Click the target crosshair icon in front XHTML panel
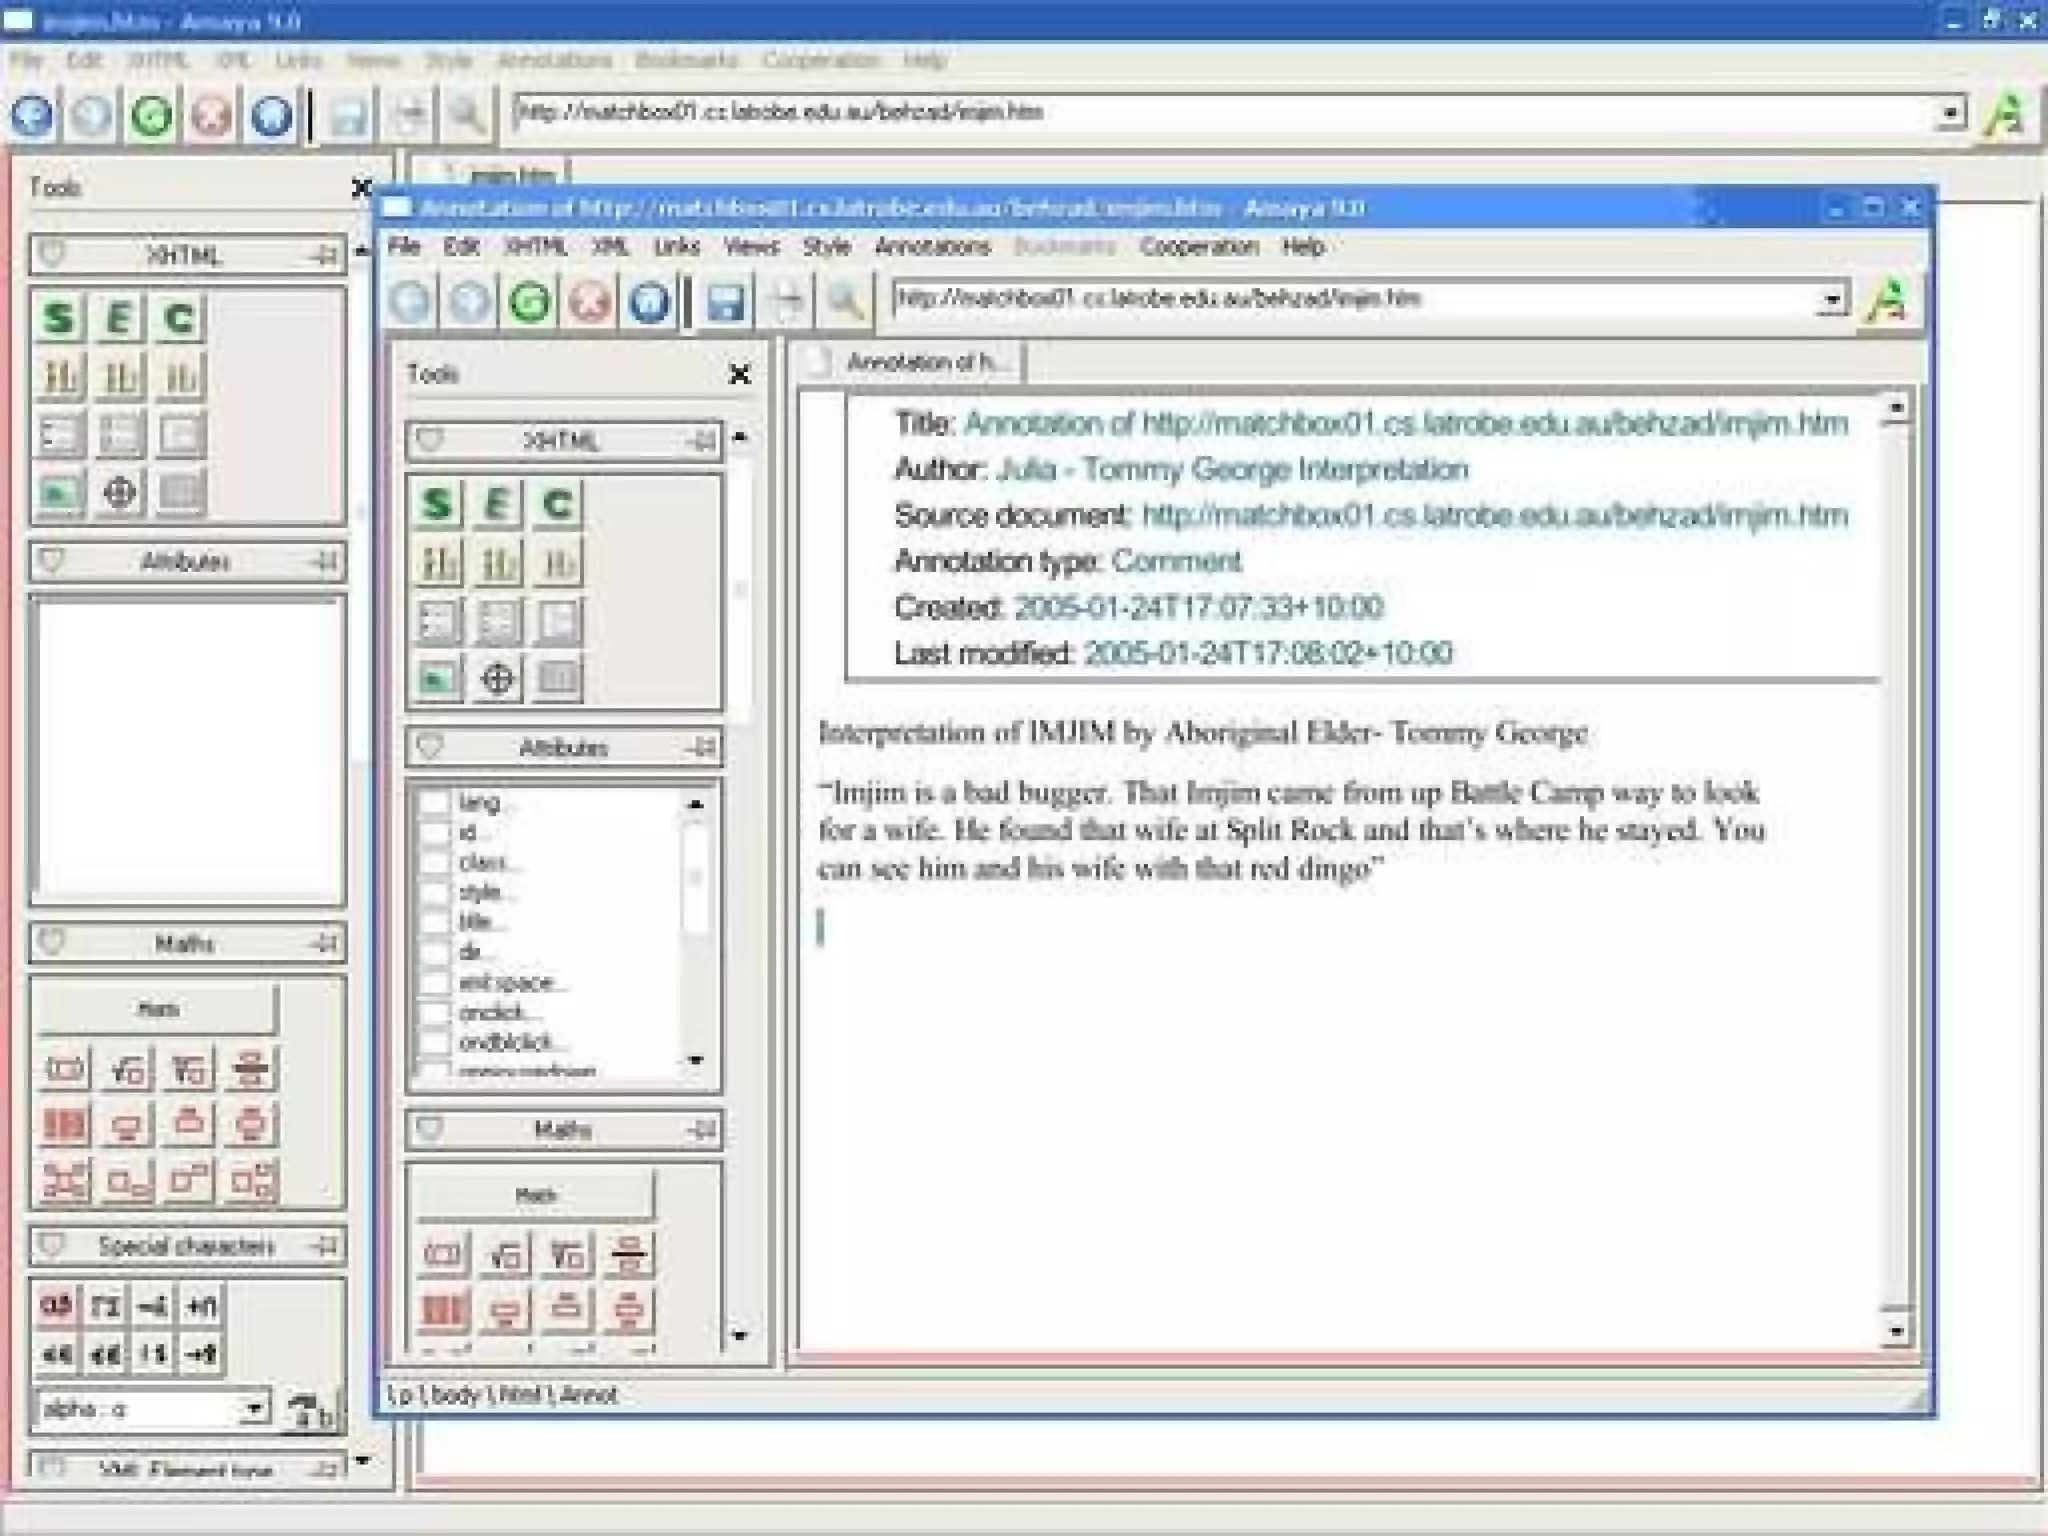This screenshot has height=1536, width=2048. click(x=497, y=679)
